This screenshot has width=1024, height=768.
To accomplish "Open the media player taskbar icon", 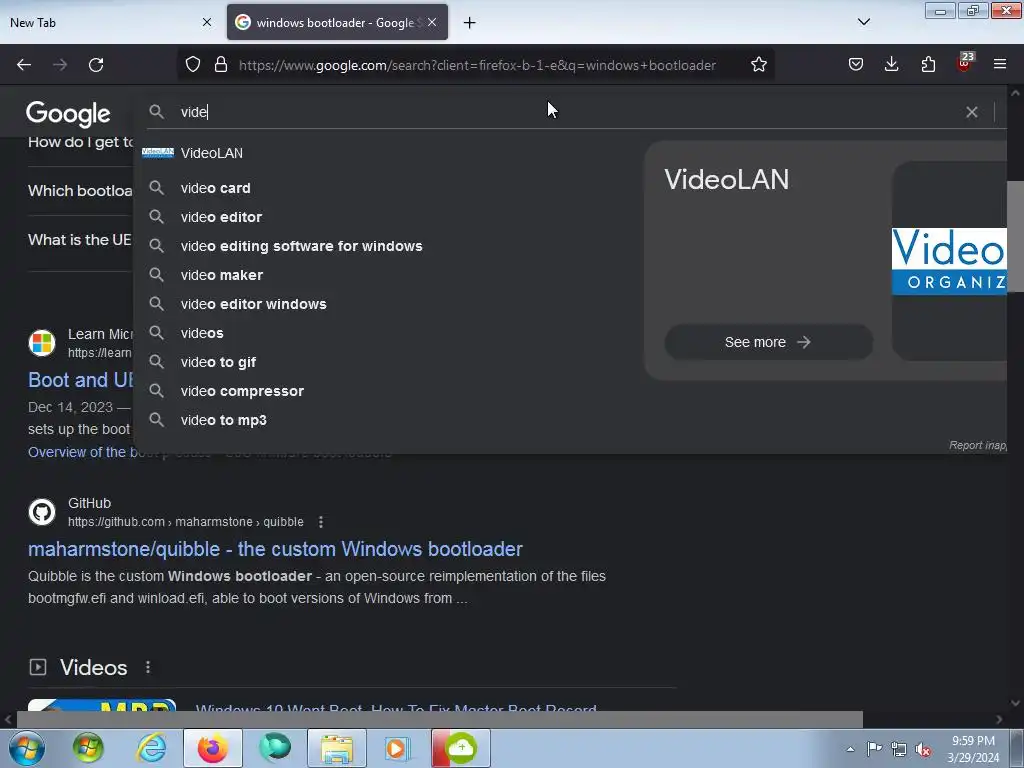I will tap(397, 748).
